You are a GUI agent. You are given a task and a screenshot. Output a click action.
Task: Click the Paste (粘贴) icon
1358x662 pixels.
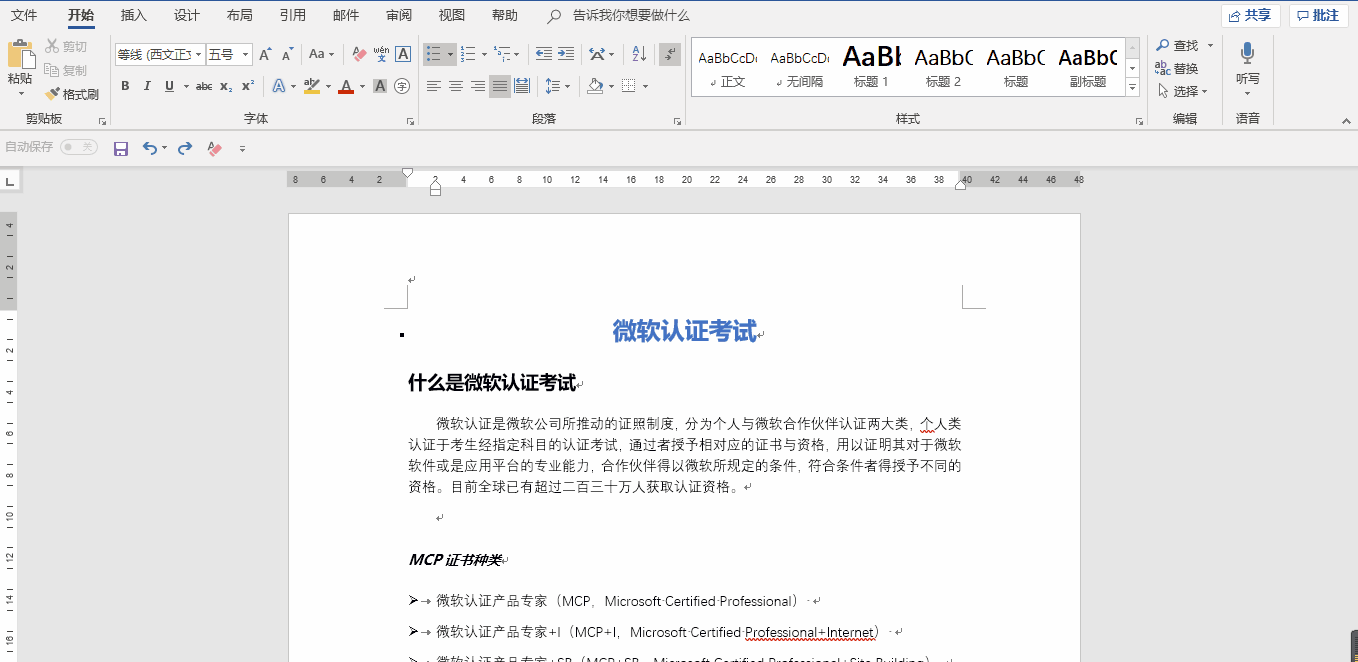click(20, 54)
